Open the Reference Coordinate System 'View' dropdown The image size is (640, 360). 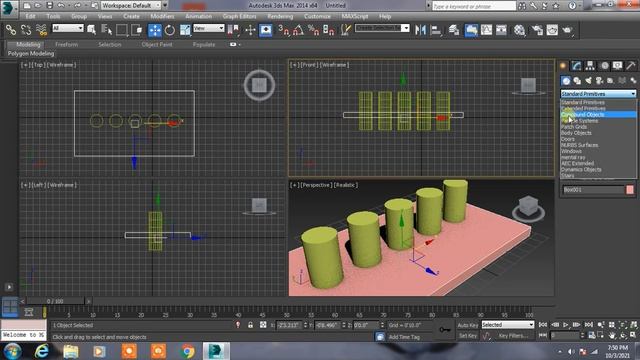tap(209, 28)
